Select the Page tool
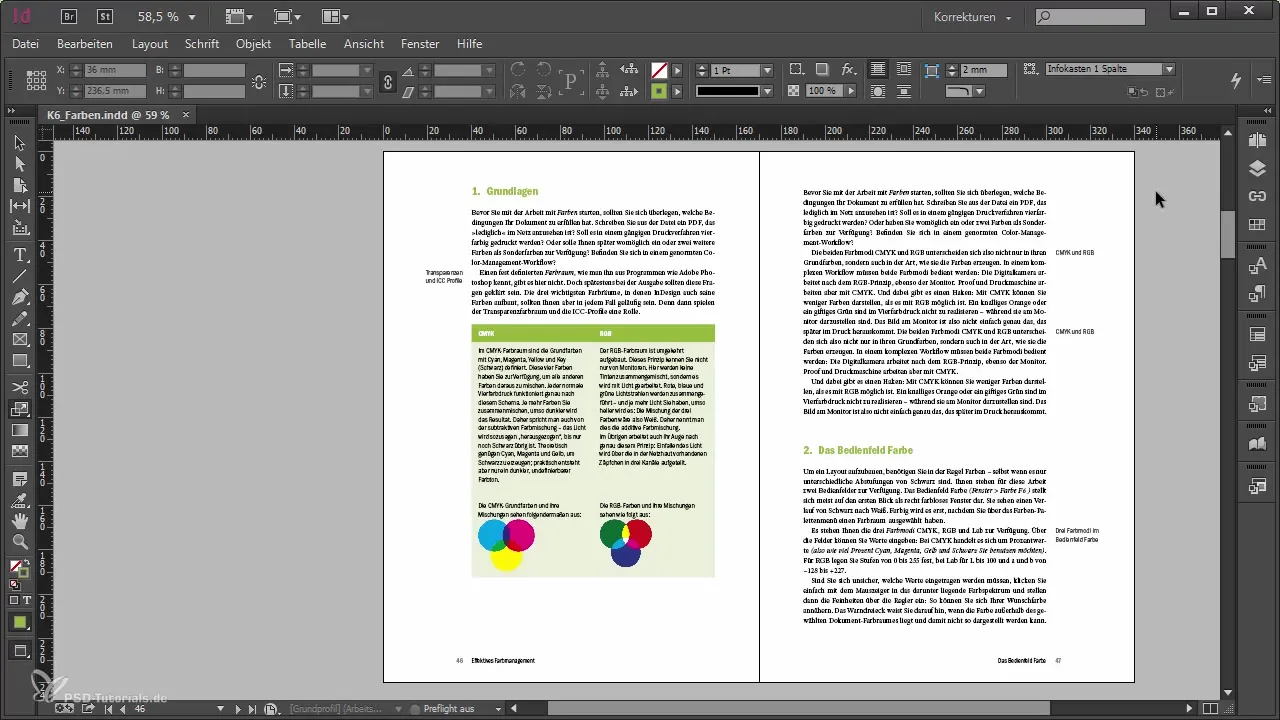Viewport: 1280px width, 720px height. point(19,185)
